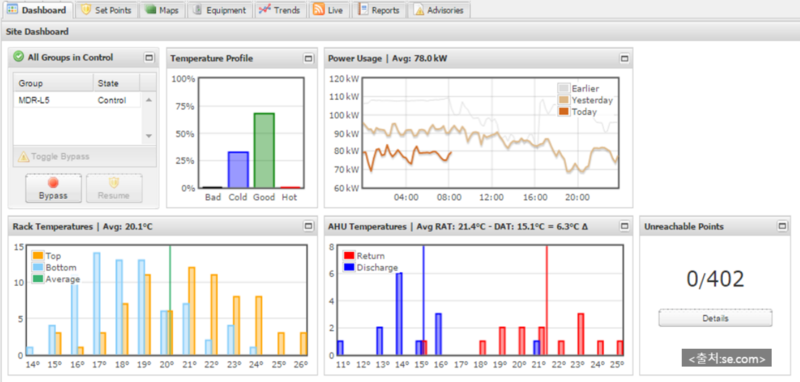800x382 pixels.
Task: Click the Yesterday legend swatch
Action: pos(564,100)
